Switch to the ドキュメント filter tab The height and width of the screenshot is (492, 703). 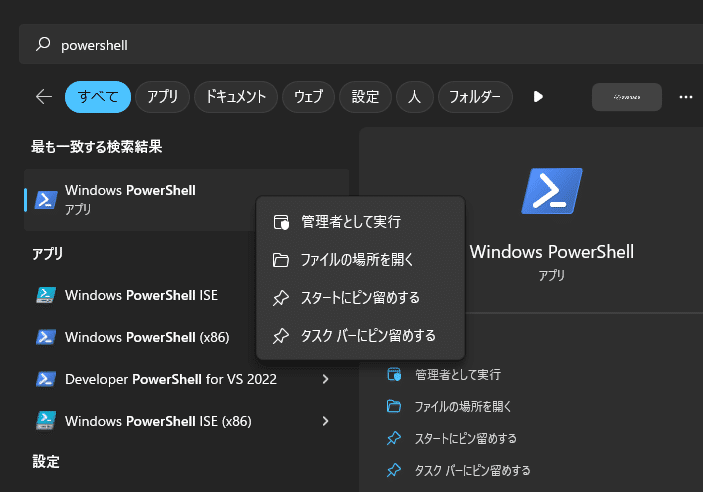point(236,97)
